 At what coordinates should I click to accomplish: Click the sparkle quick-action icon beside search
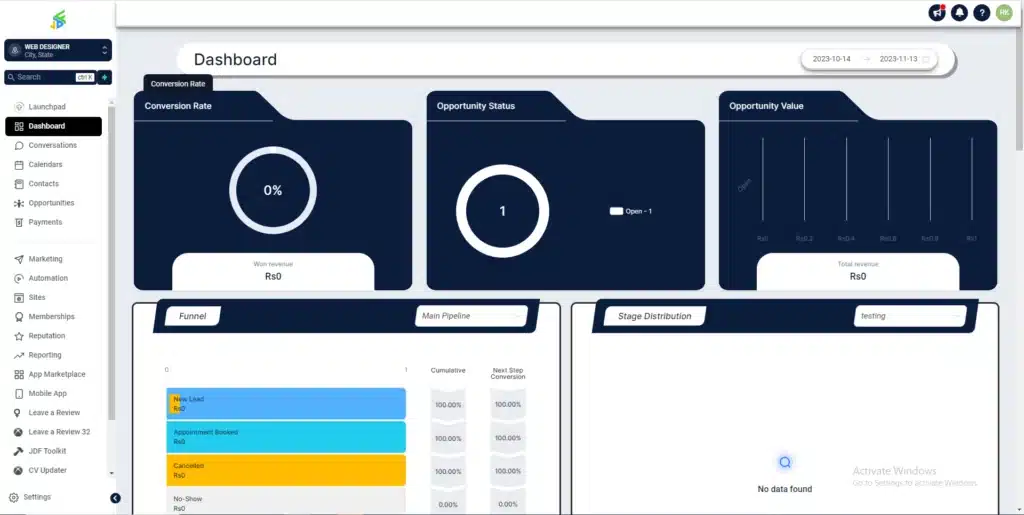(104, 77)
